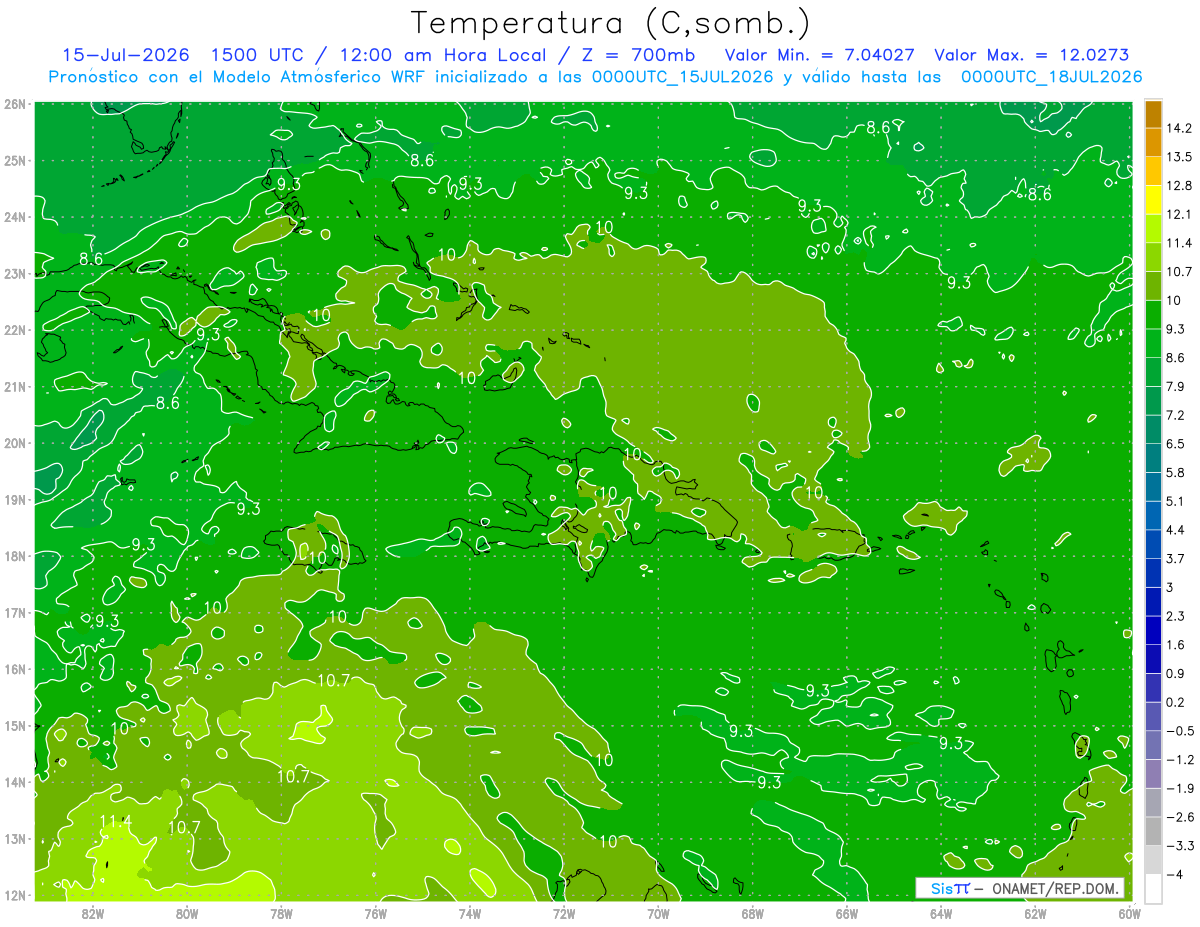Screen dimensions: 1200x927
Task: Click the 72W longitude axis label
Action: point(564,912)
